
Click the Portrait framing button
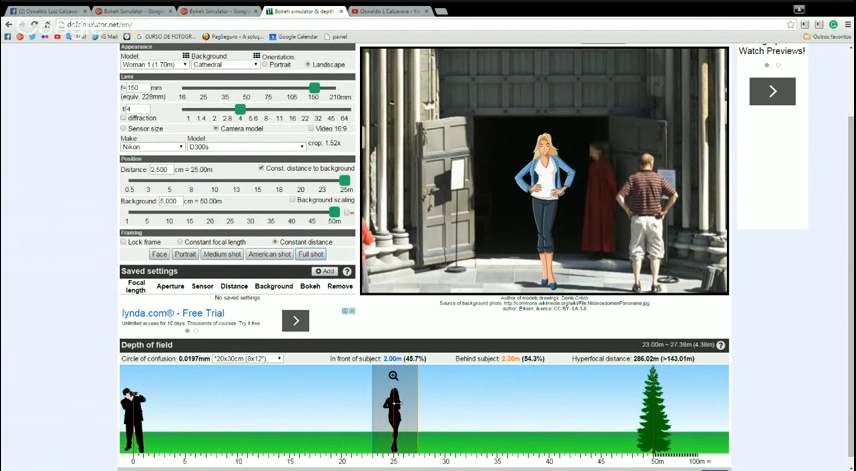click(x=185, y=254)
